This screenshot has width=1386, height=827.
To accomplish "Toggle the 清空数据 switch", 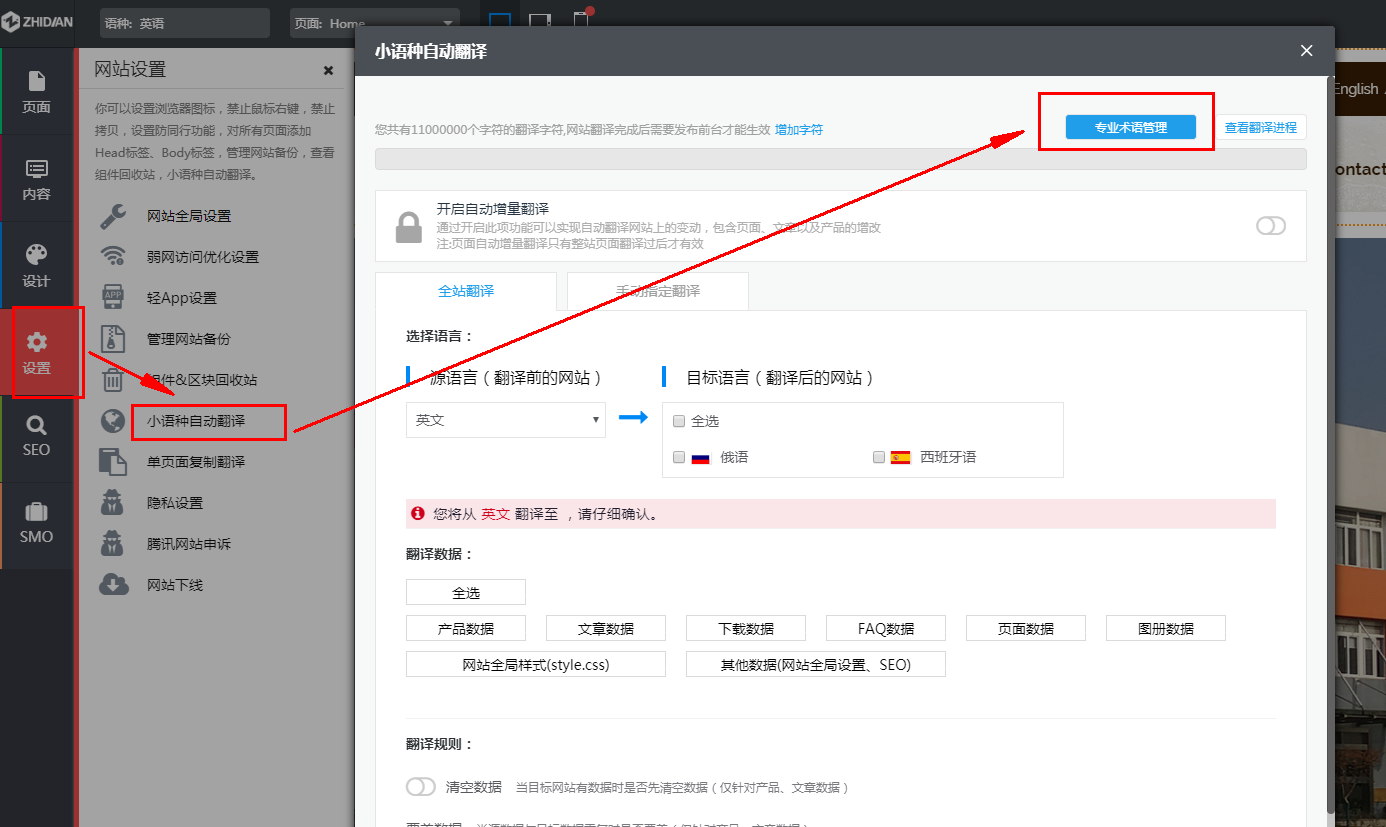I will pos(421,786).
